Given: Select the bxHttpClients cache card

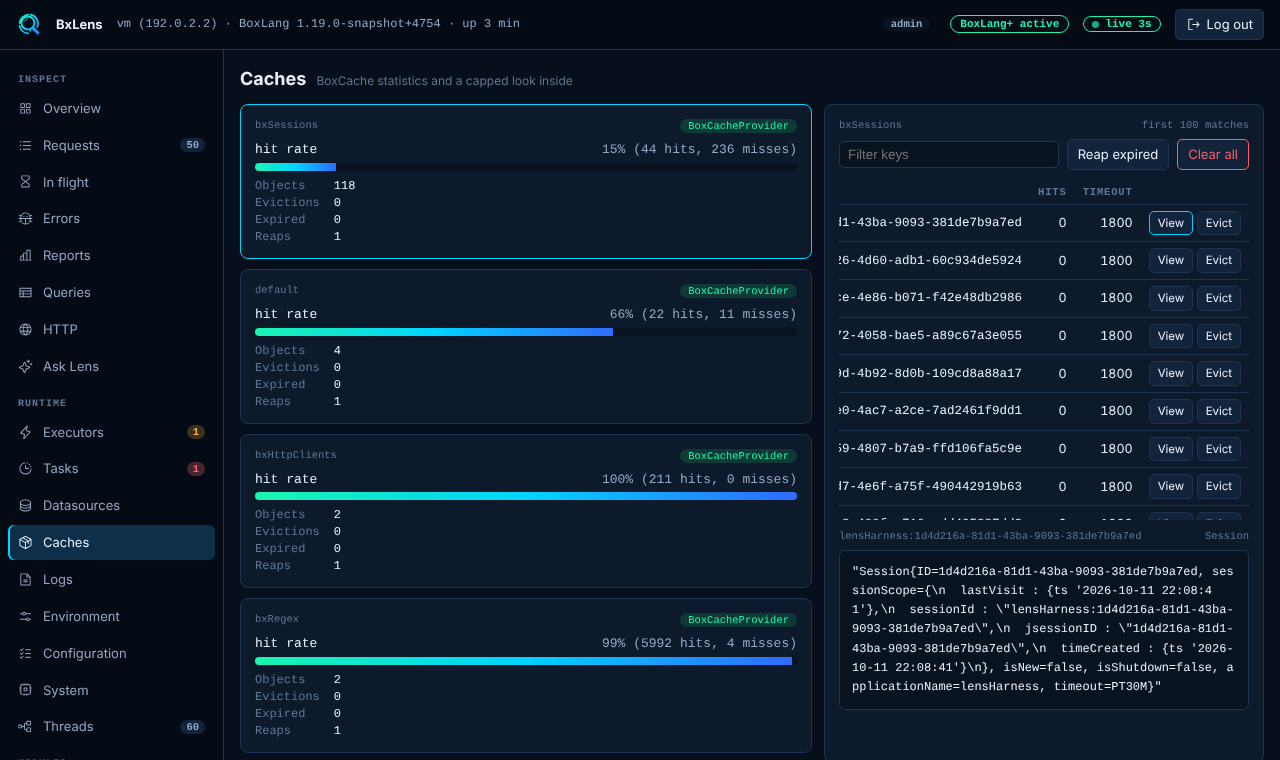Looking at the screenshot, I should (x=526, y=511).
